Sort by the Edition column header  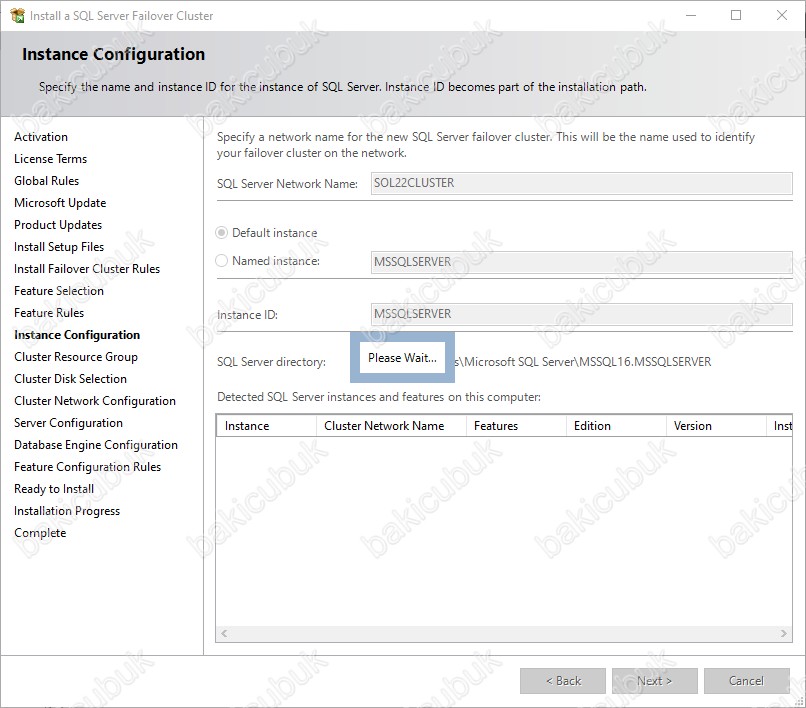click(x=616, y=426)
